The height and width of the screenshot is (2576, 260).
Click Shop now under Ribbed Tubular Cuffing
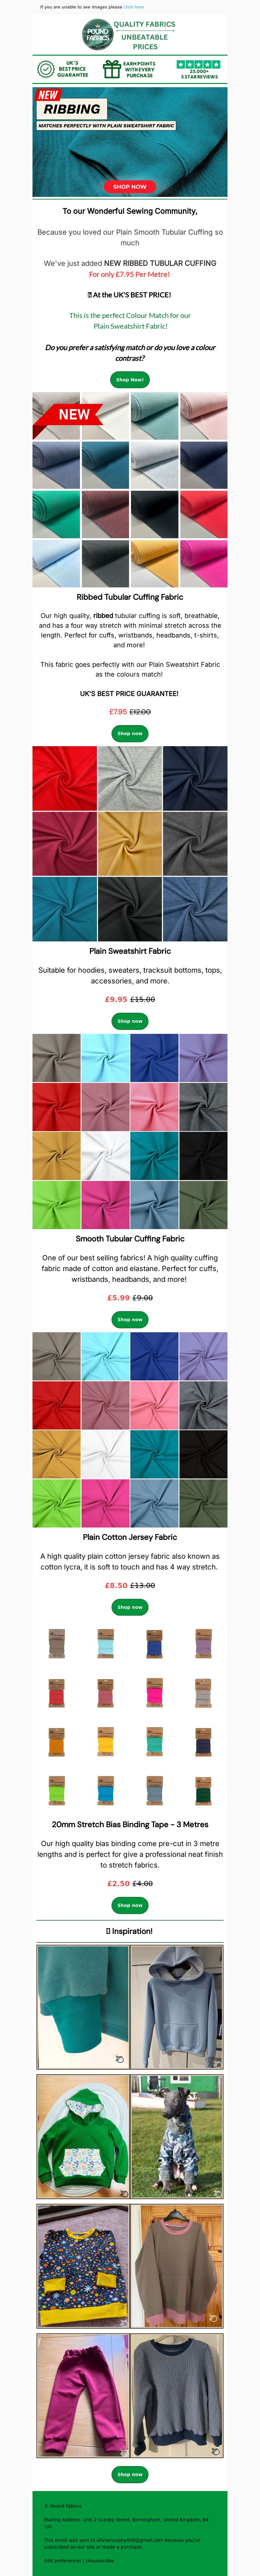pyautogui.click(x=130, y=733)
